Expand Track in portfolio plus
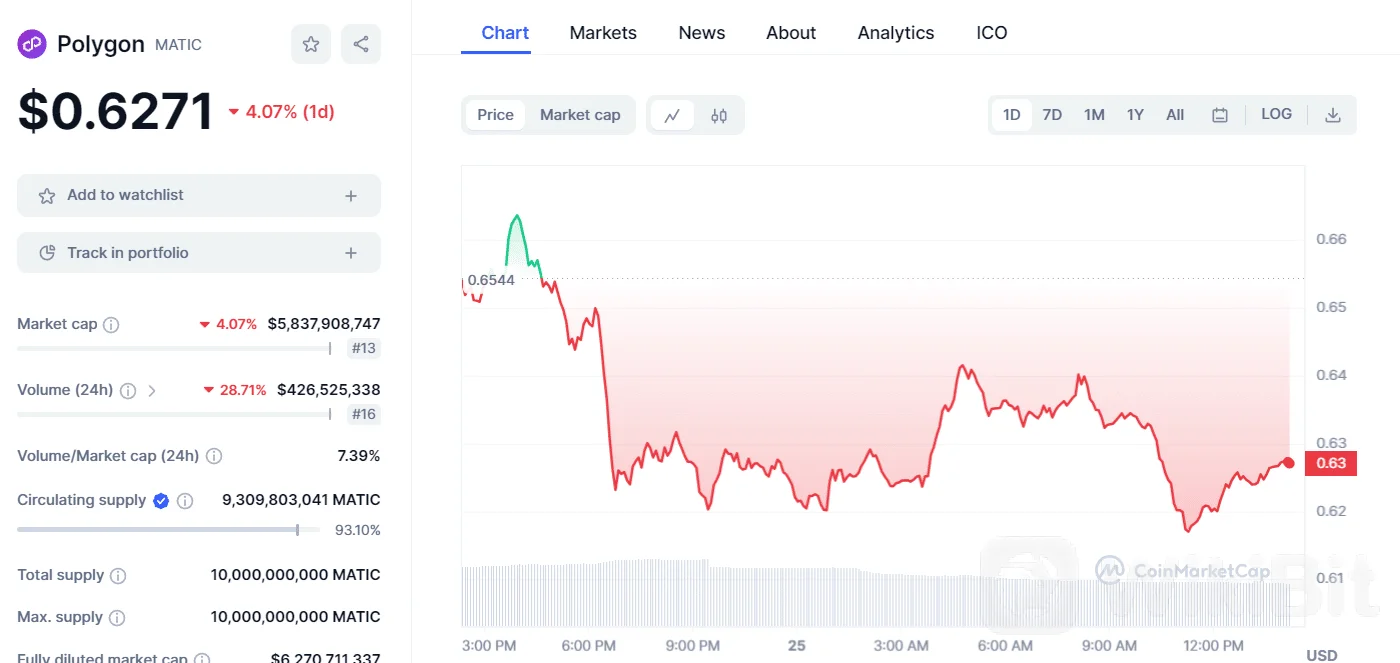 pyautogui.click(x=351, y=253)
